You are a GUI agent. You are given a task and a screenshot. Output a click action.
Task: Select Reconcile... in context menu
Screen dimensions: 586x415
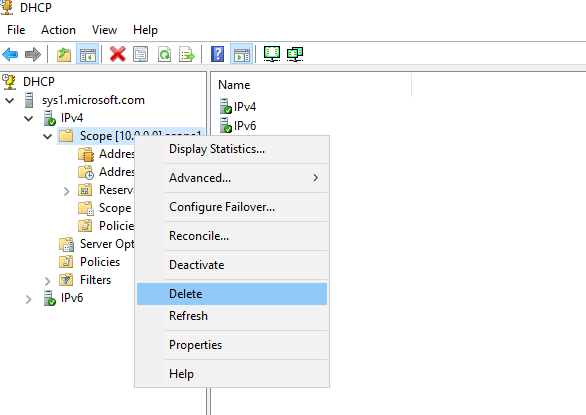[x=232, y=236]
